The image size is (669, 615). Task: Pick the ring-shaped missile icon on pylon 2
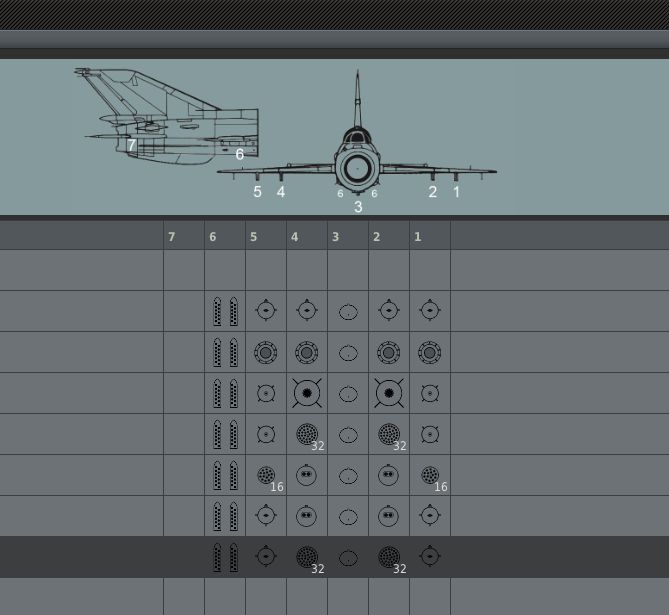(388, 353)
